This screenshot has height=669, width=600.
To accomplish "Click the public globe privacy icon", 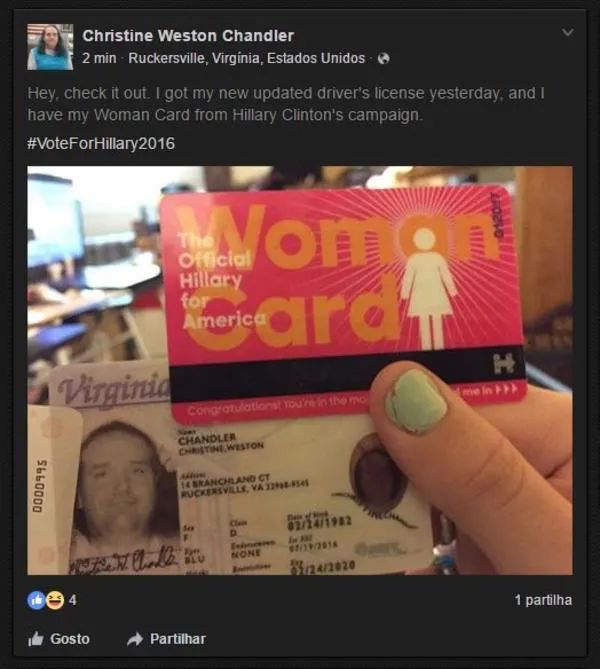I will click(384, 58).
